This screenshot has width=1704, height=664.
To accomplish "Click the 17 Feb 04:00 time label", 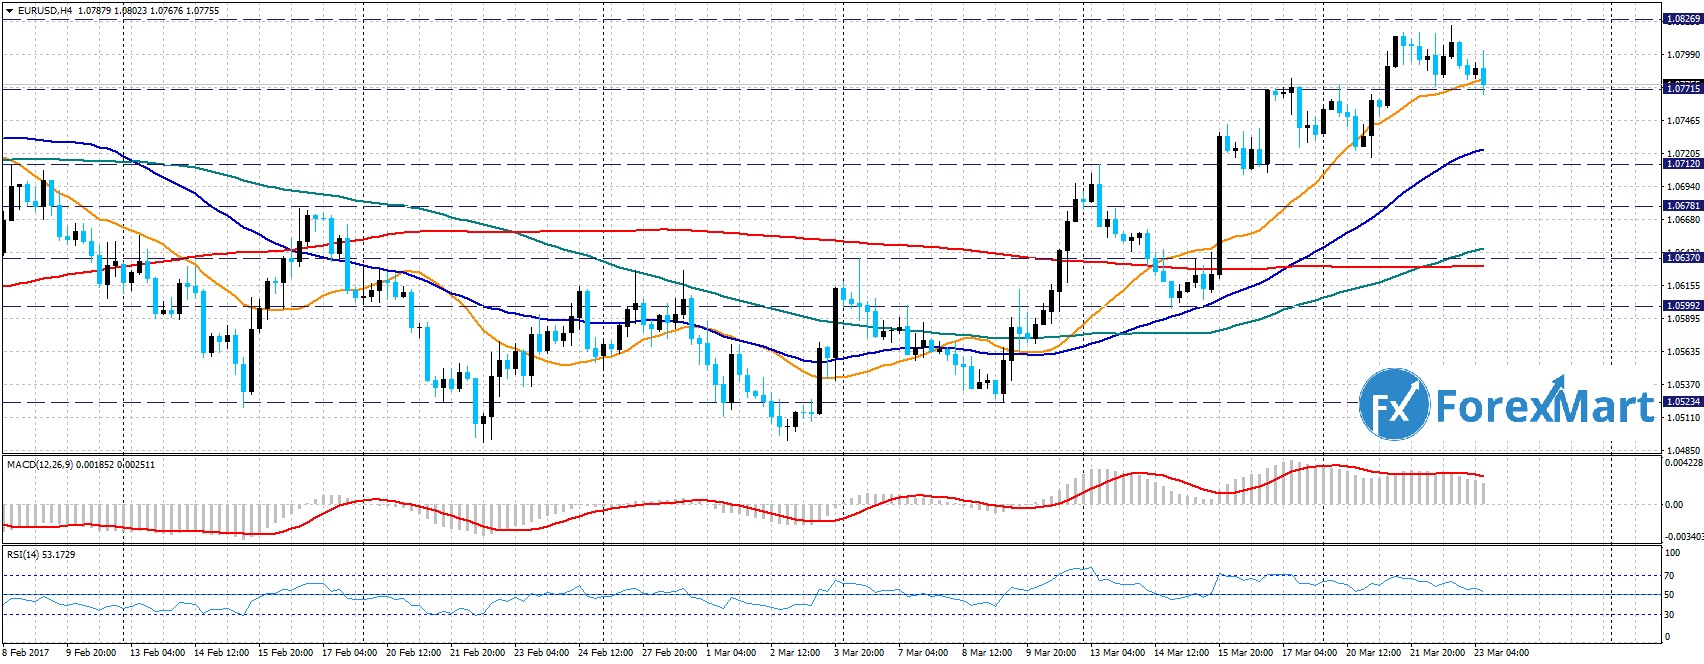I will coord(351,653).
